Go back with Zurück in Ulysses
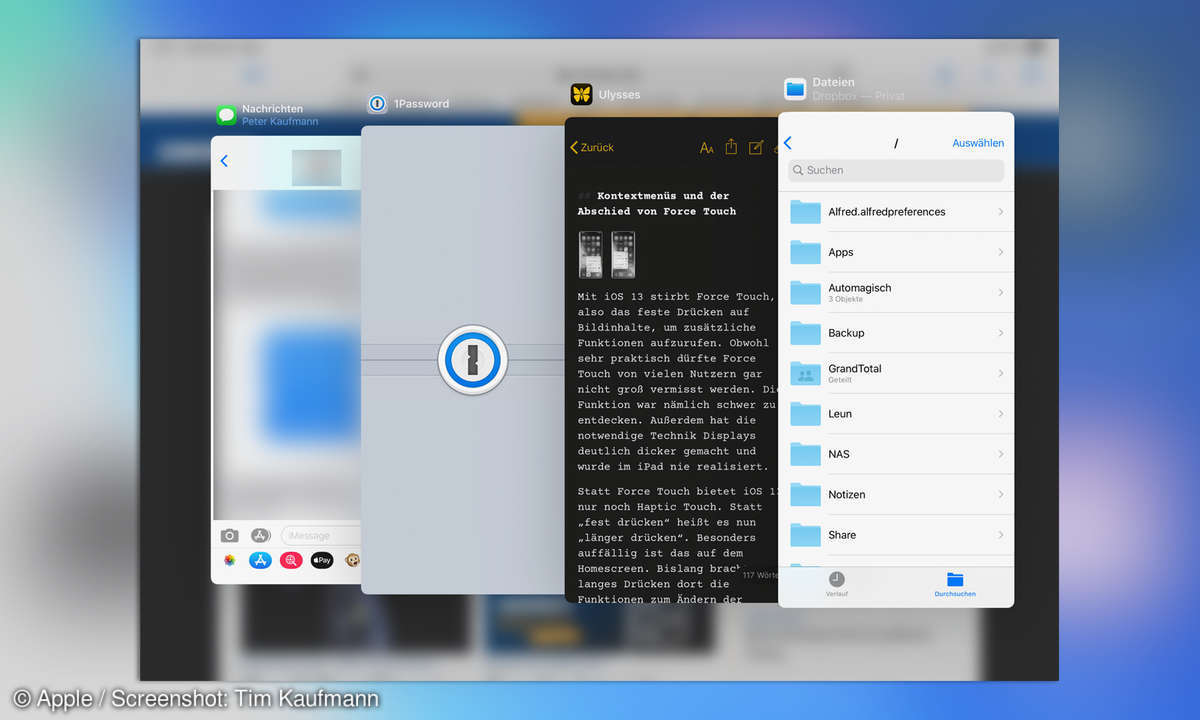This screenshot has height=720, width=1200. (x=592, y=147)
